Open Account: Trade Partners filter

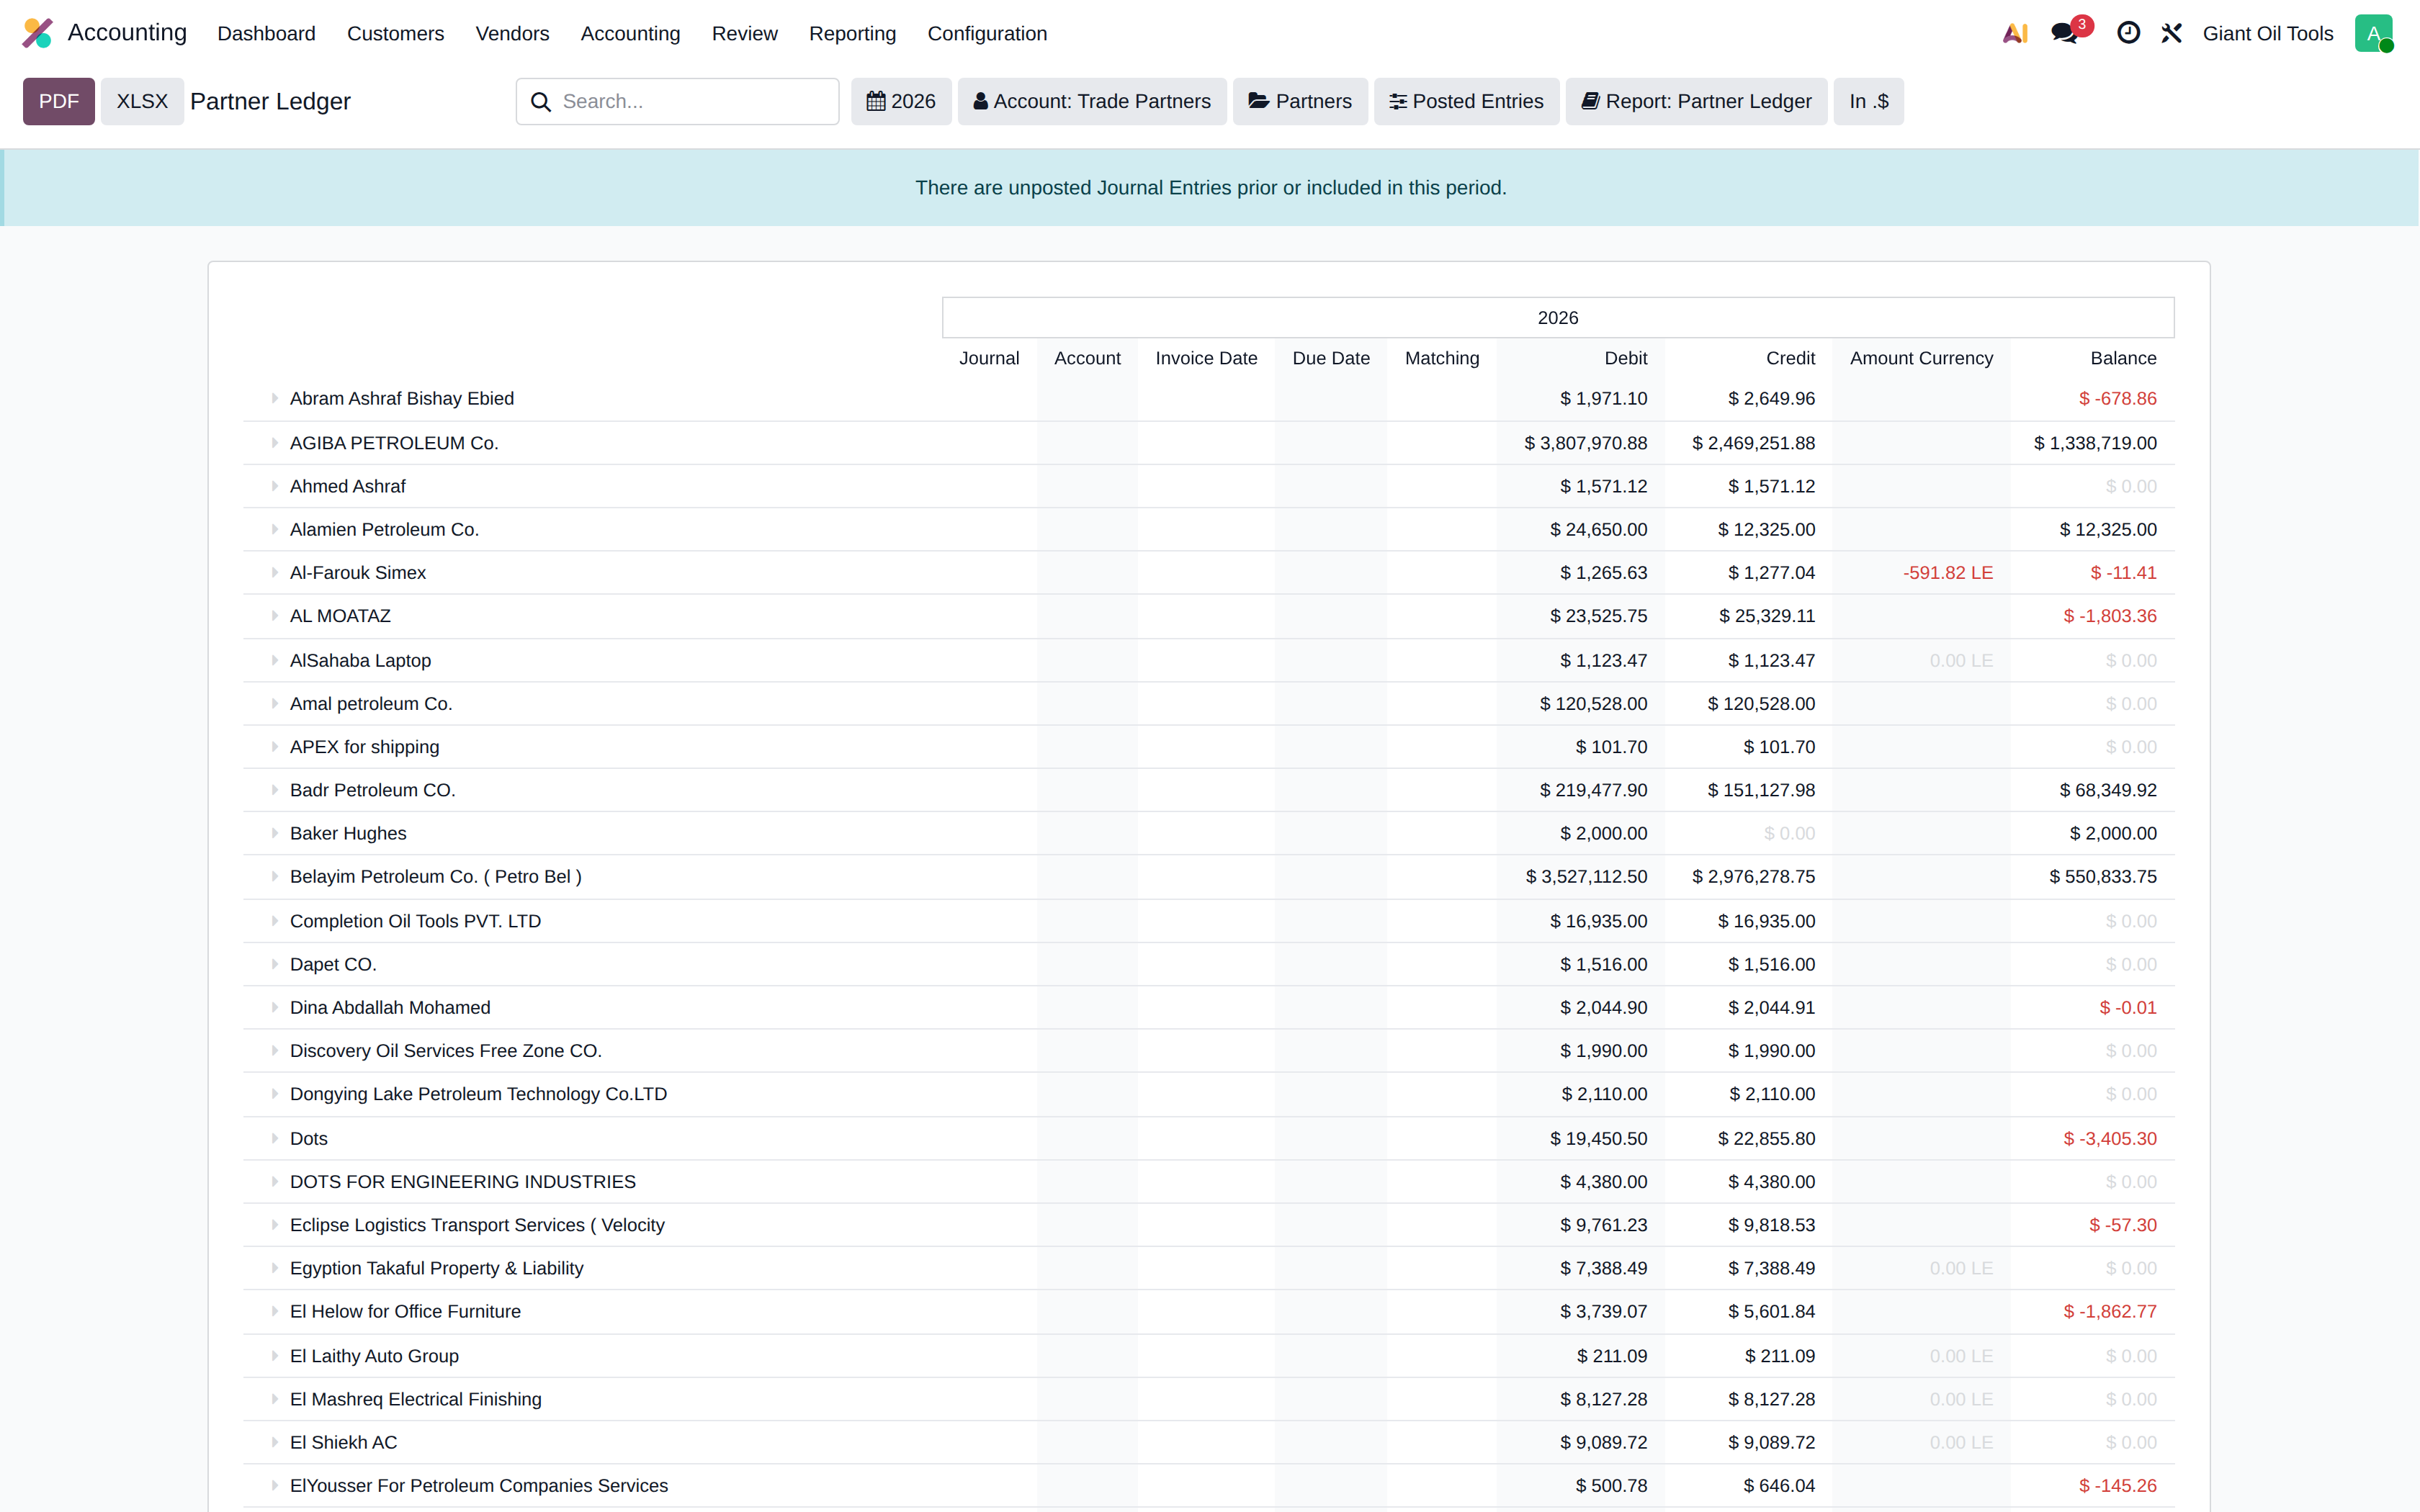coord(1092,101)
